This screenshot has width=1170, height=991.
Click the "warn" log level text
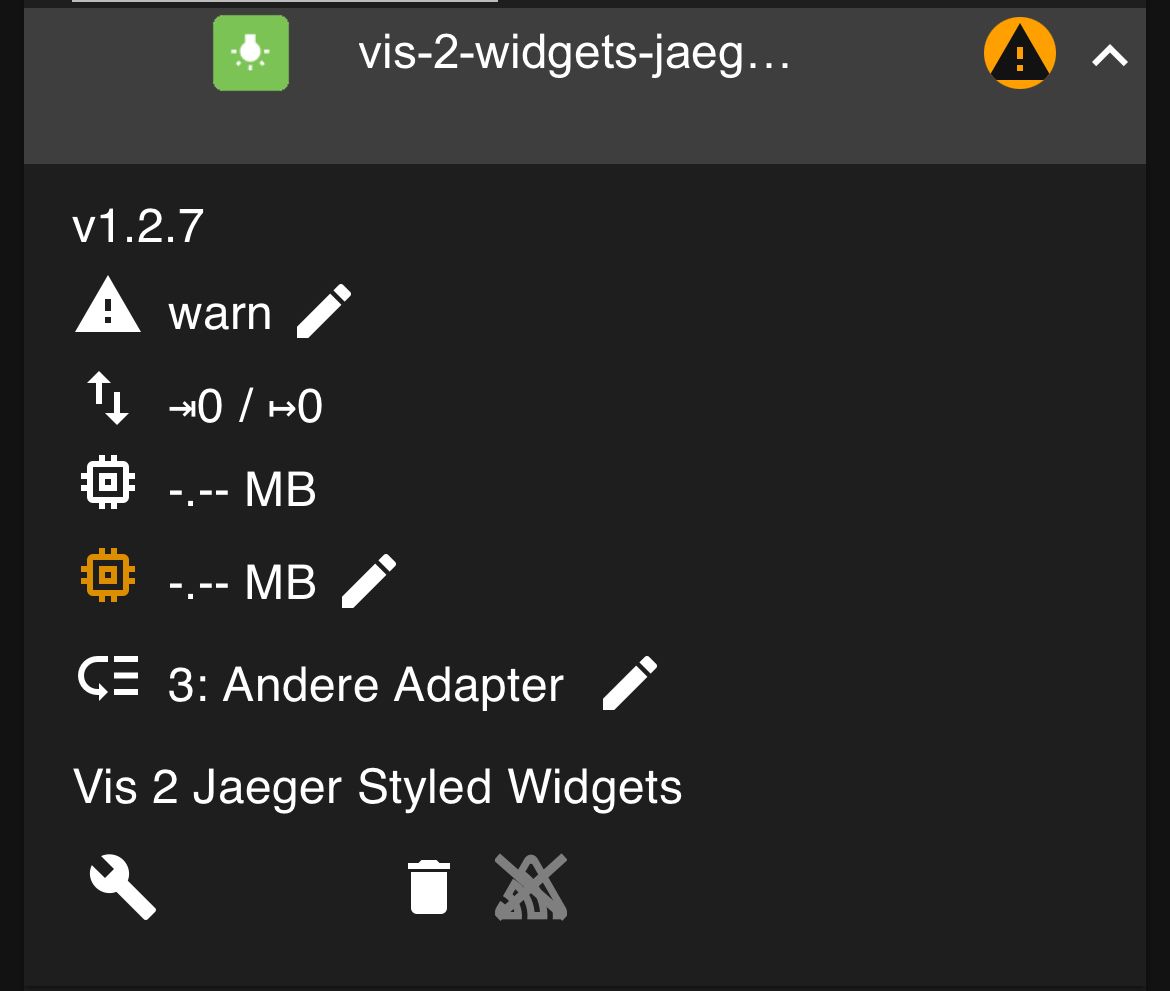pos(220,314)
